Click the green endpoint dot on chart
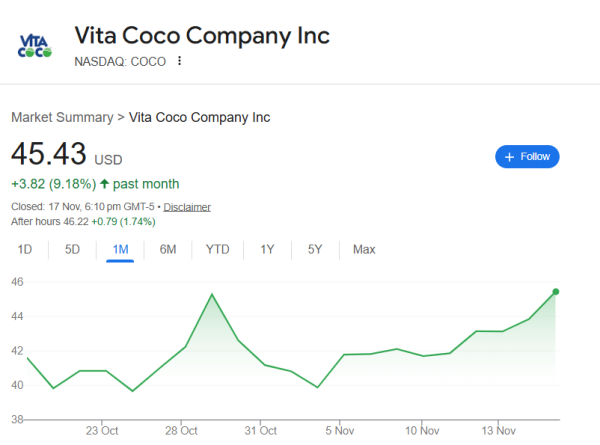Image resolution: width=600 pixels, height=445 pixels. 556,292
